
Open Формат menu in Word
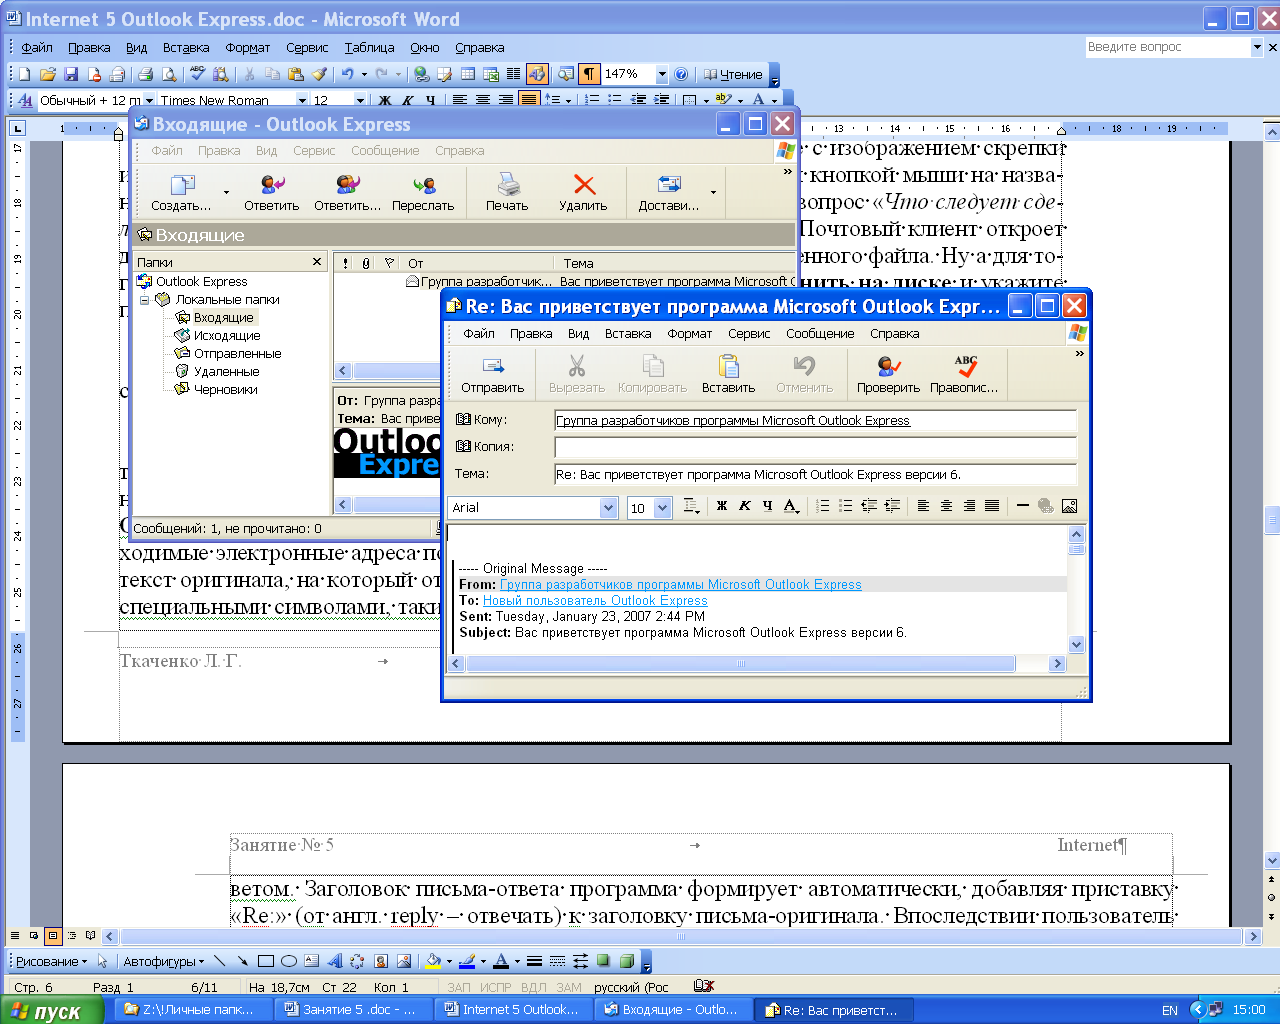tap(247, 47)
